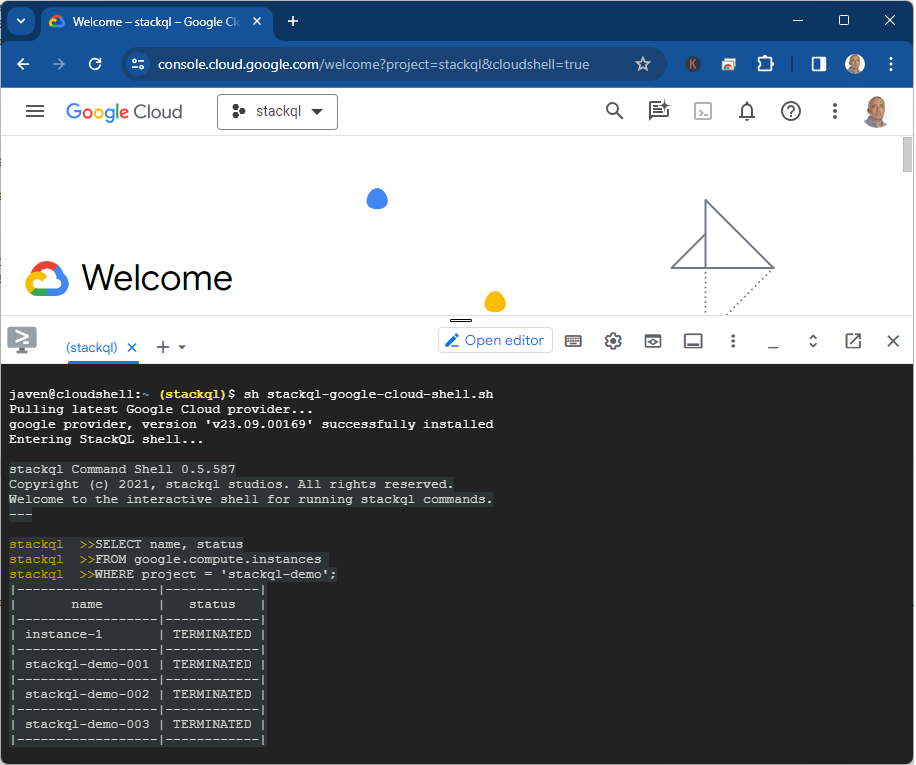Toggle the terminal panel to fullscreen
The image size is (916, 765).
point(813,341)
